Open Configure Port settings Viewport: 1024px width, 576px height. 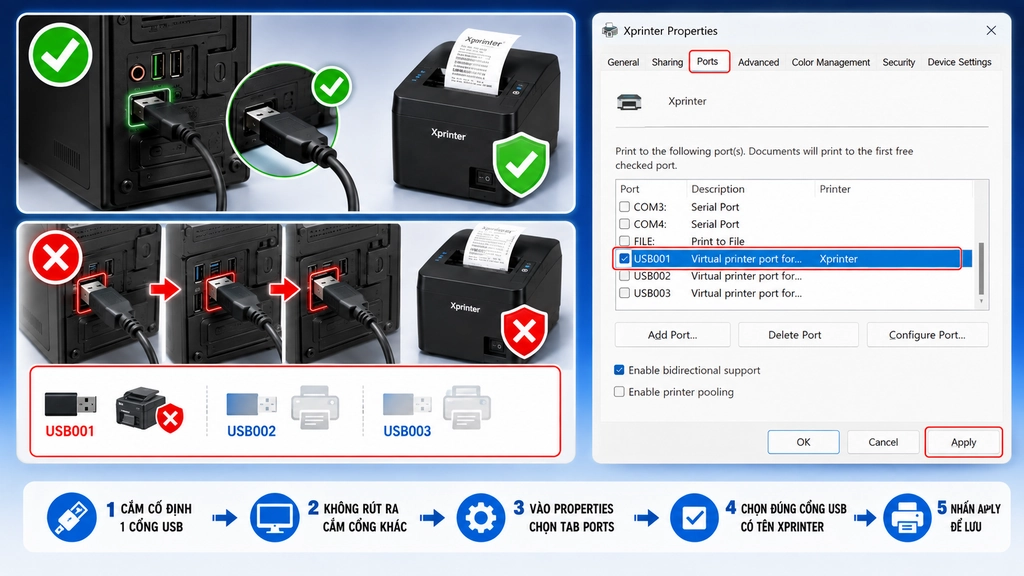tap(927, 334)
